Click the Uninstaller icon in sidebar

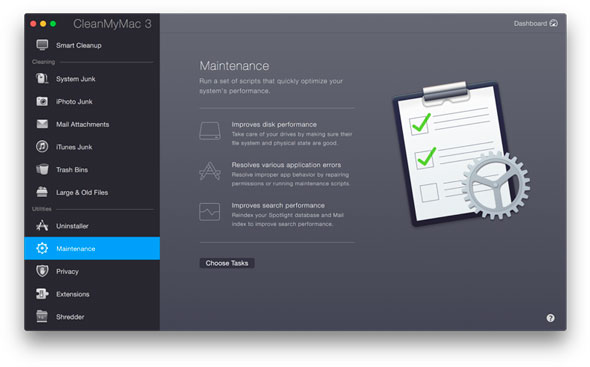point(42,225)
